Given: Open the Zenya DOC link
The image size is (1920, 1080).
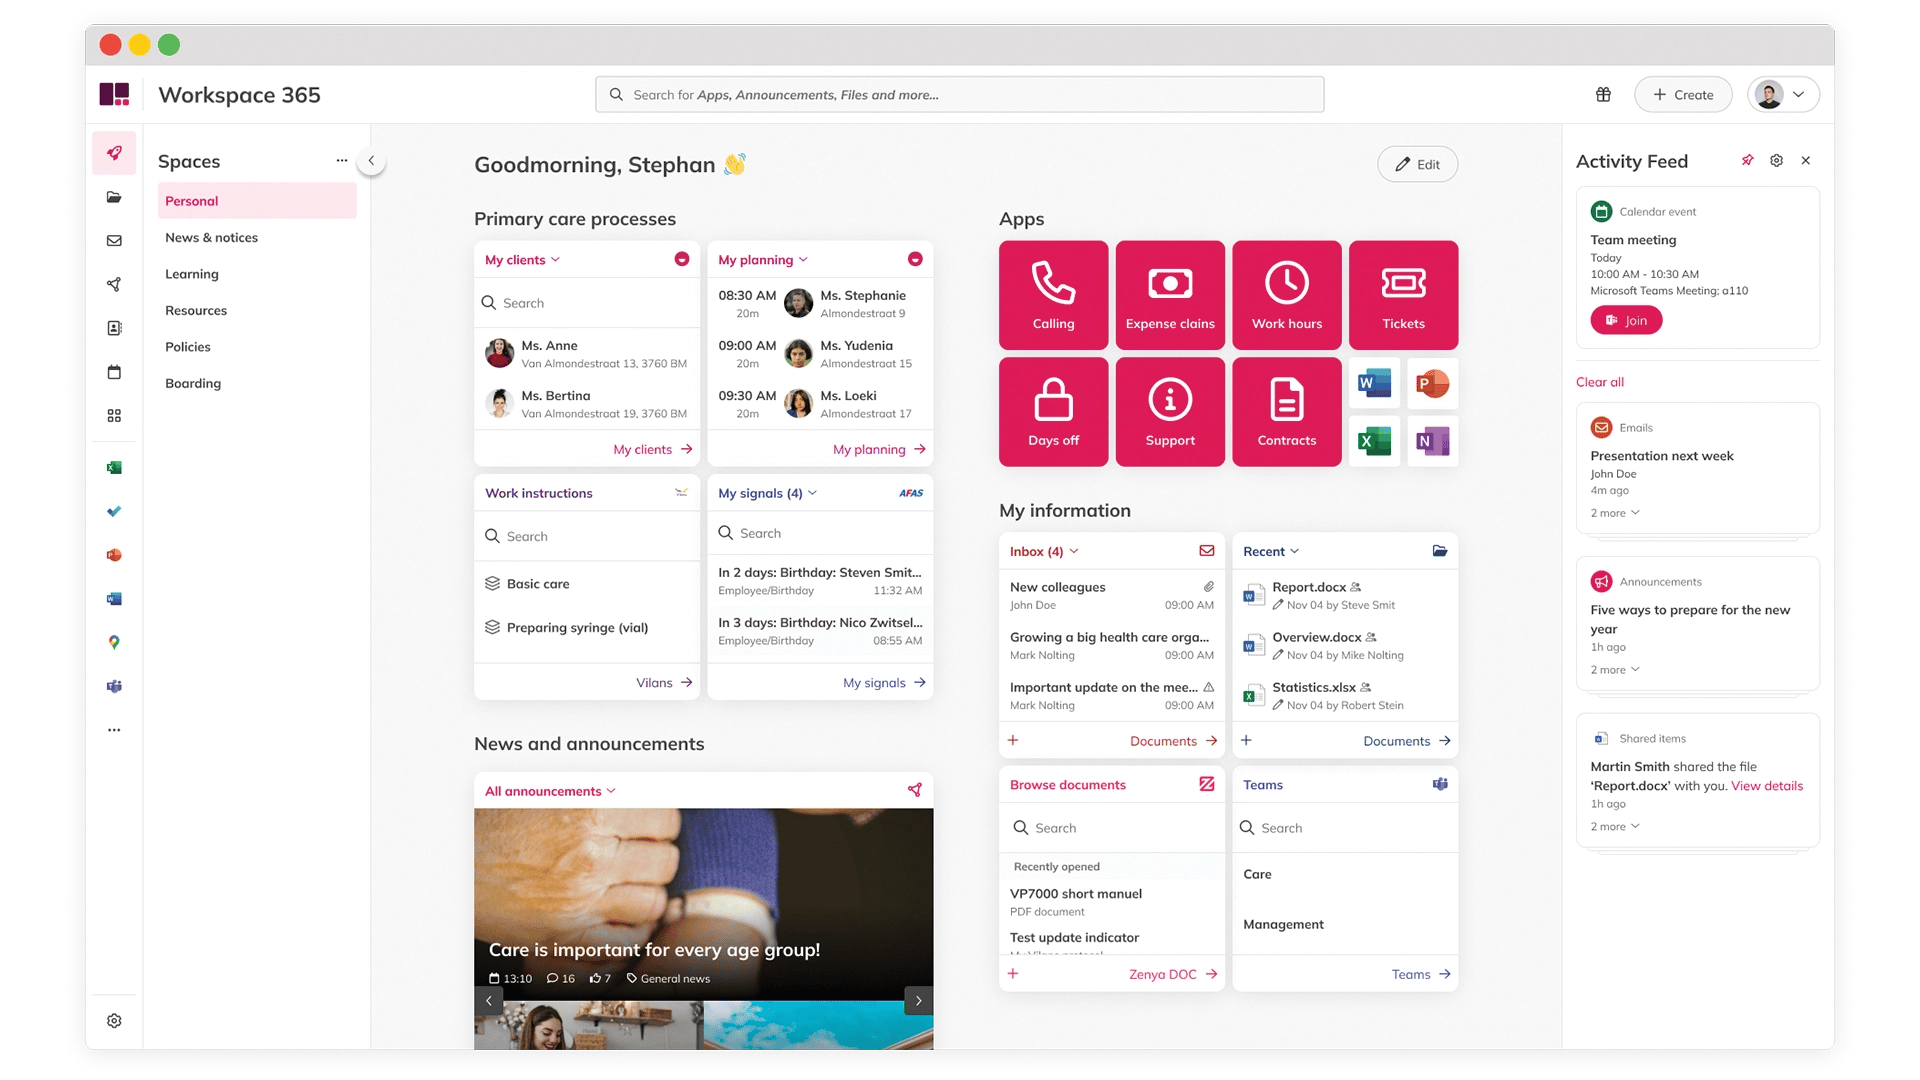Looking at the screenshot, I should click(1173, 974).
